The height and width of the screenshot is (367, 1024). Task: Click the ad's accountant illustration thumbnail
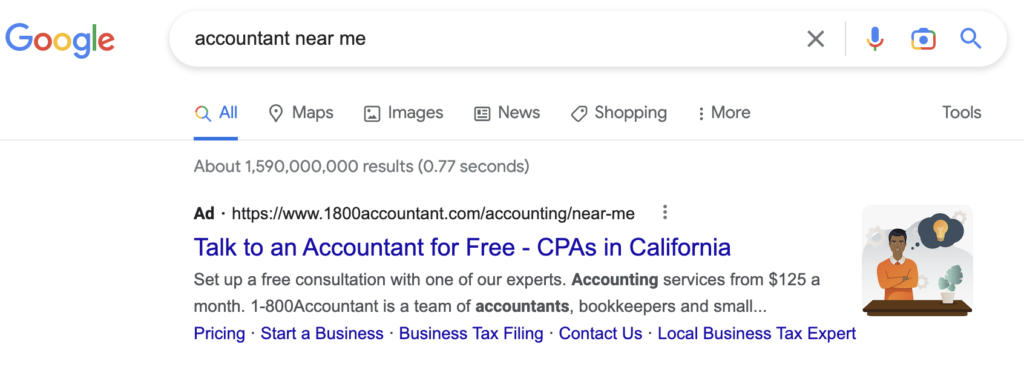[x=917, y=261]
